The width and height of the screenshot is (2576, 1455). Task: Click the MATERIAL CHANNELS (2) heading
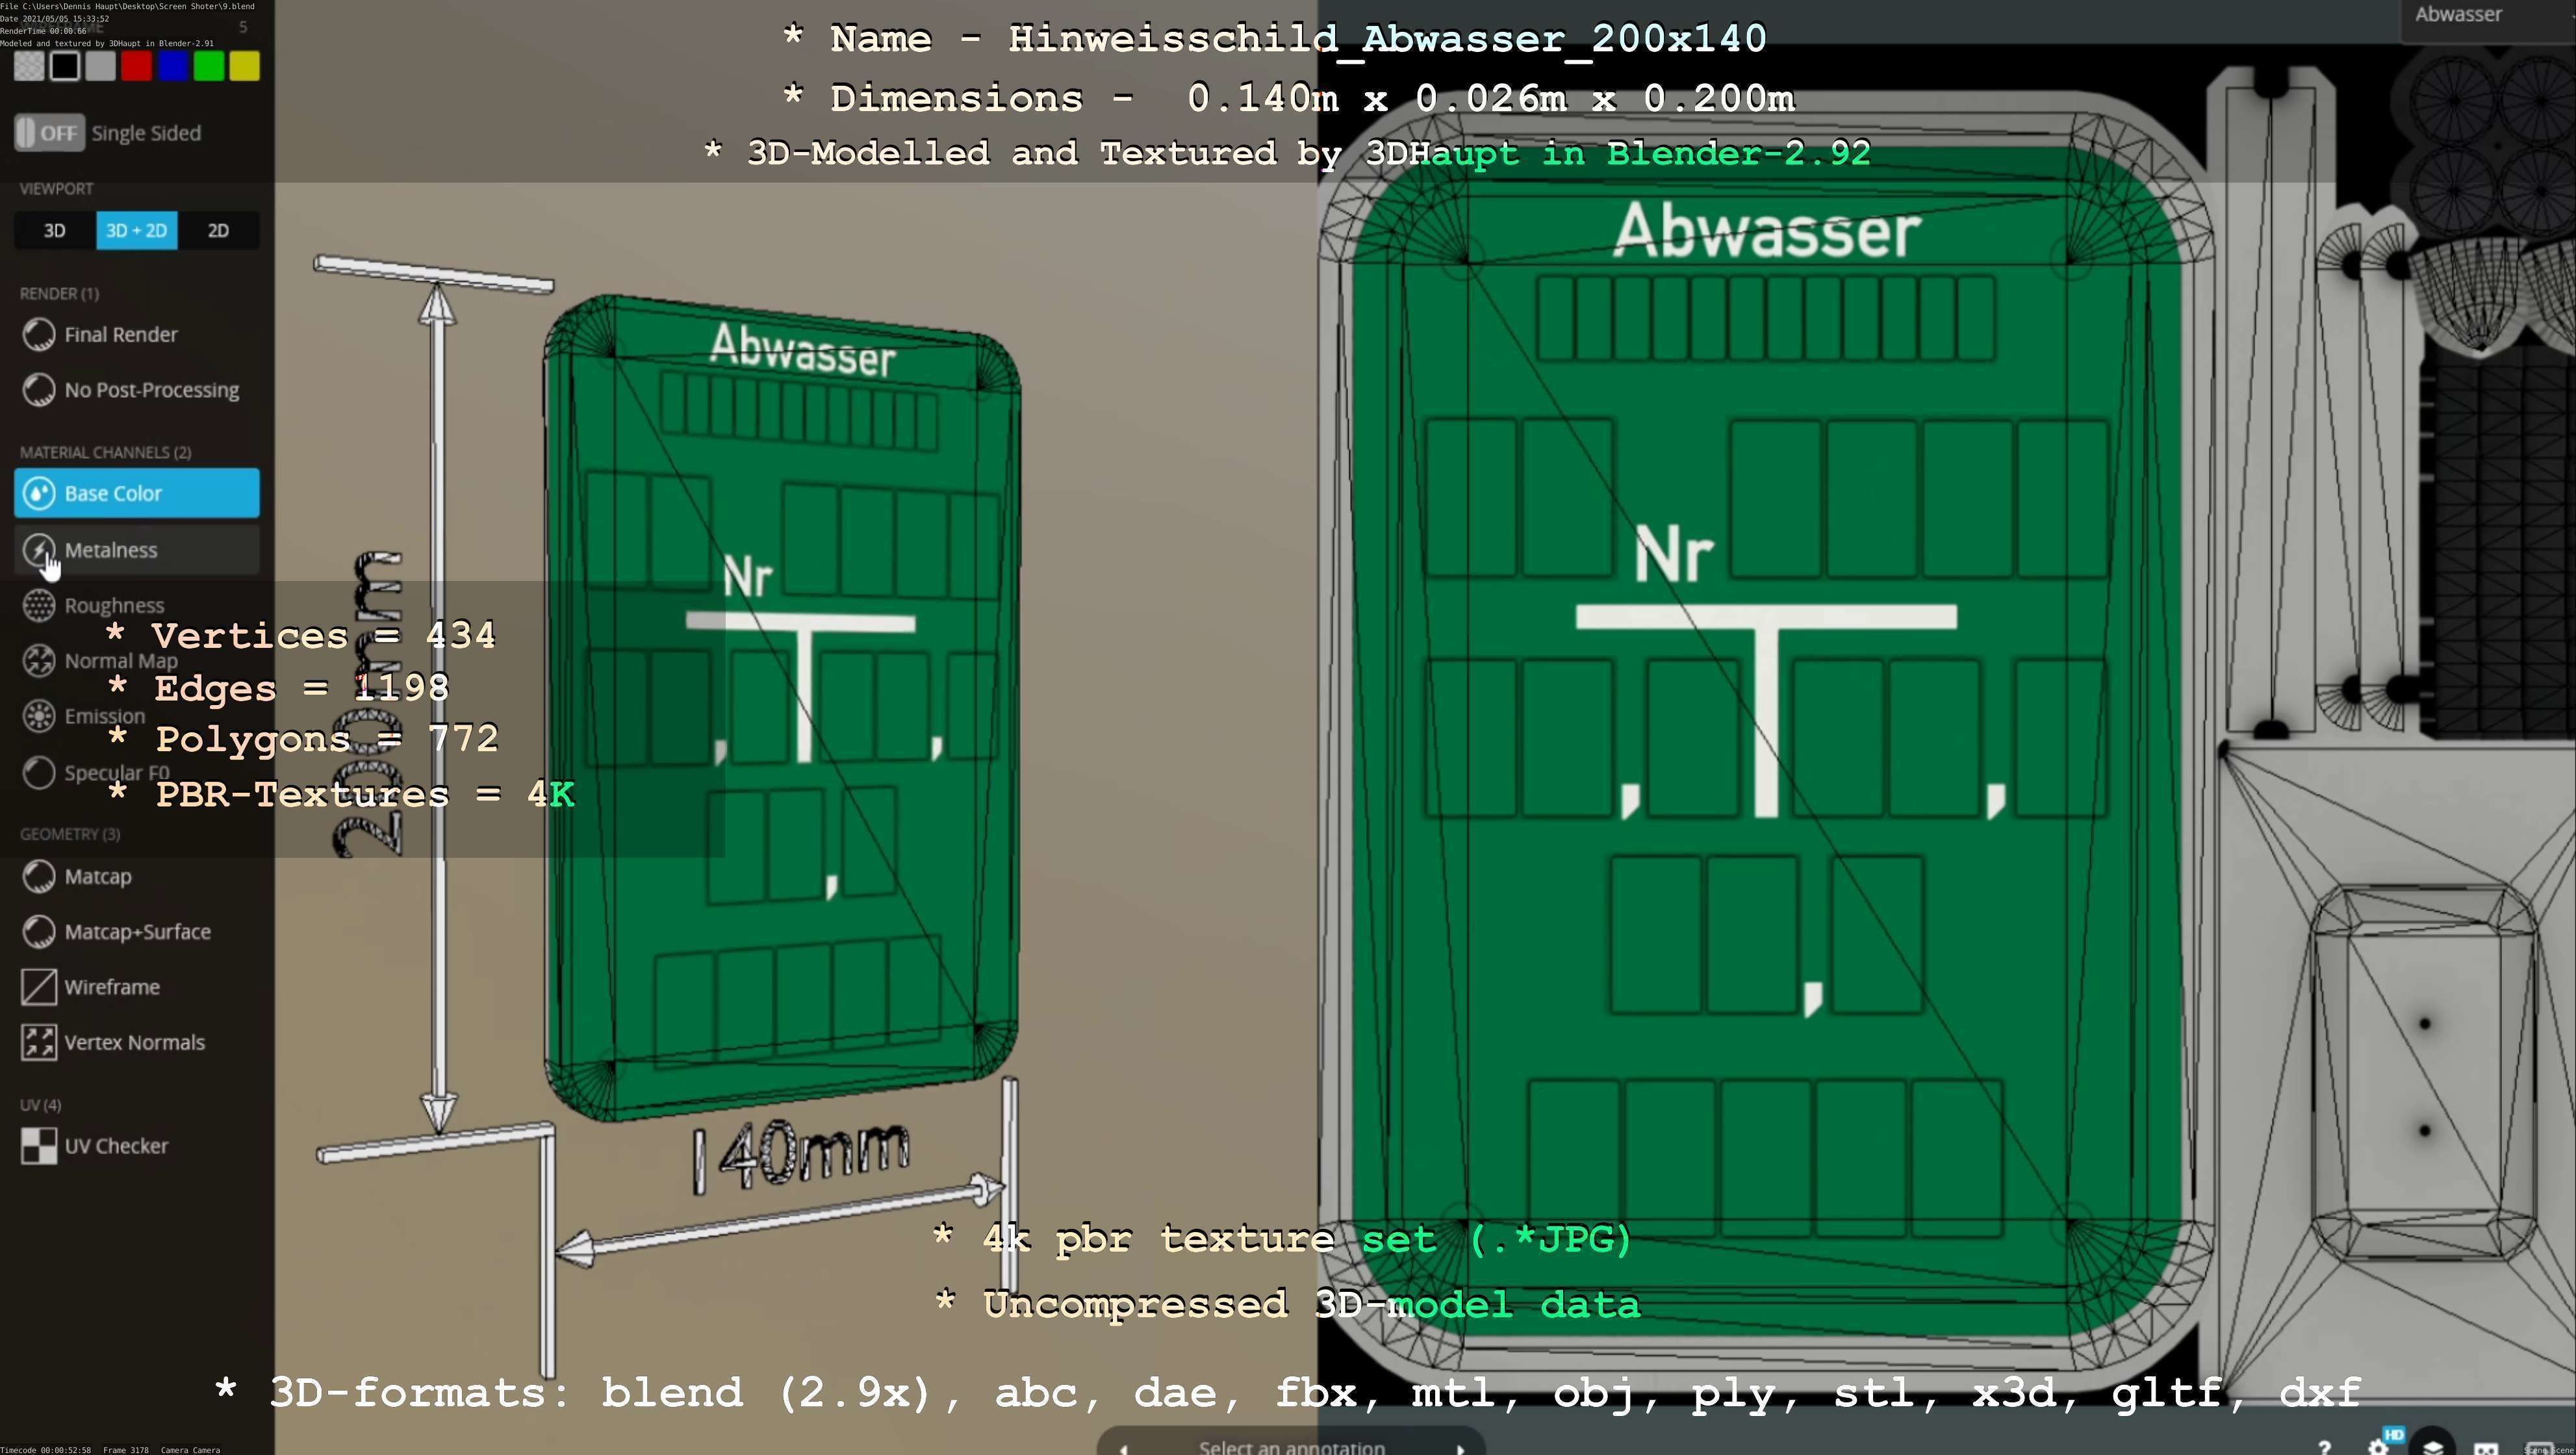[x=105, y=452]
